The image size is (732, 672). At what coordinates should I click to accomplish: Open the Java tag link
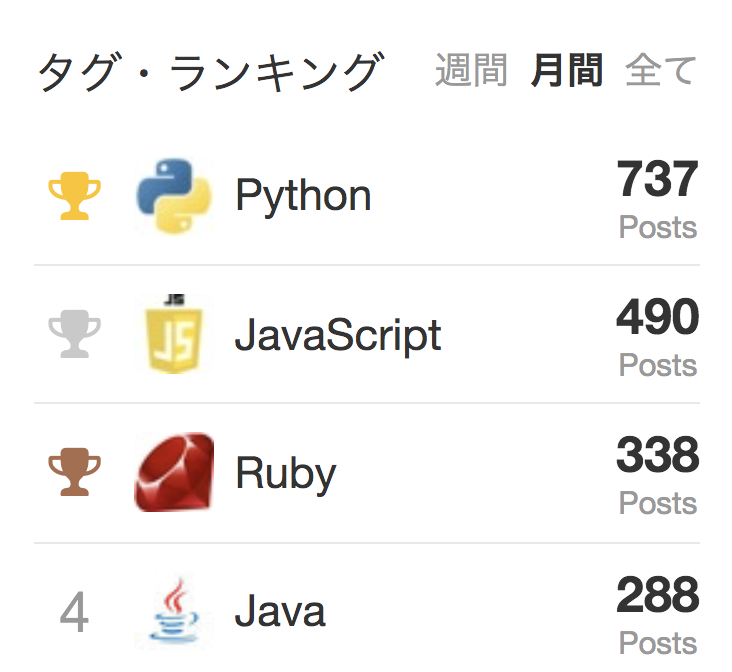pyautogui.click(x=280, y=611)
